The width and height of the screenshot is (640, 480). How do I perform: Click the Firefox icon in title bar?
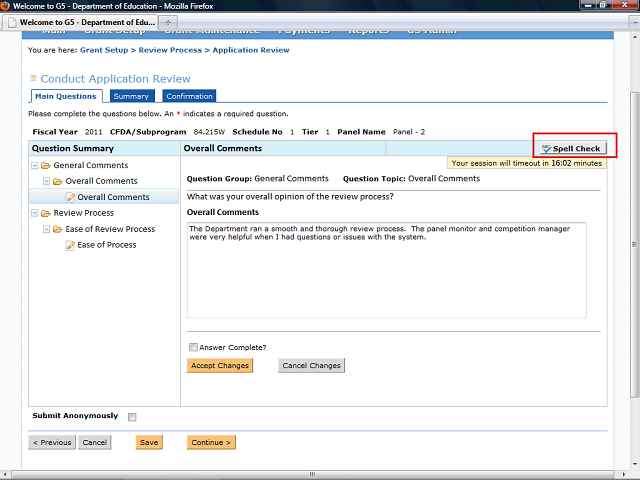pyautogui.click(x=5, y=6)
